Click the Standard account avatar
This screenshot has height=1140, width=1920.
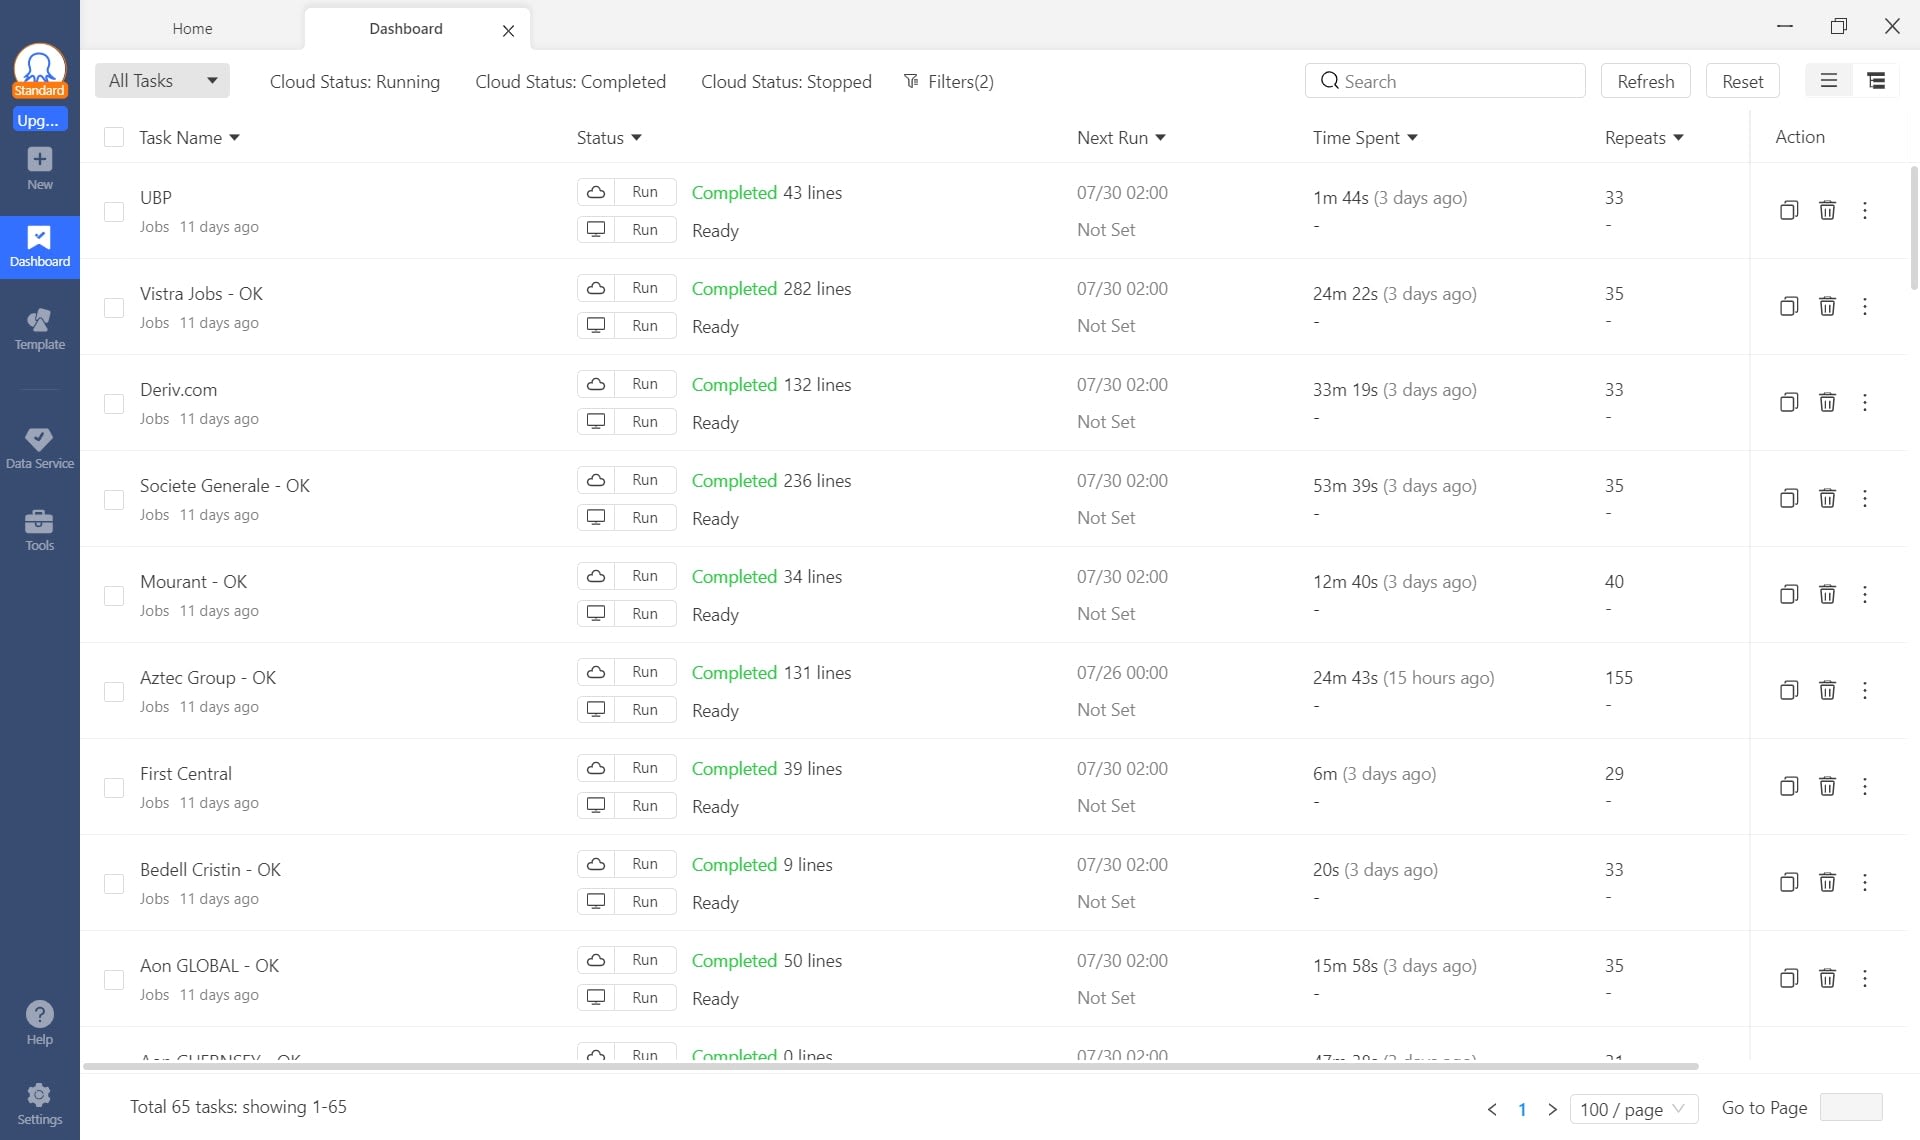click(x=40, y=70)
